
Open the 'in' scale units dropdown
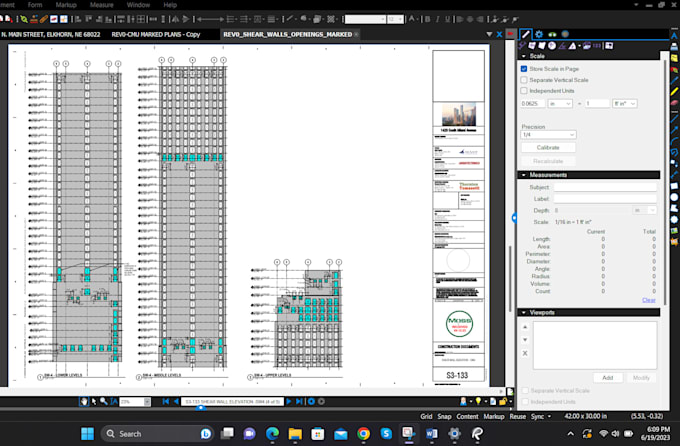560,104
